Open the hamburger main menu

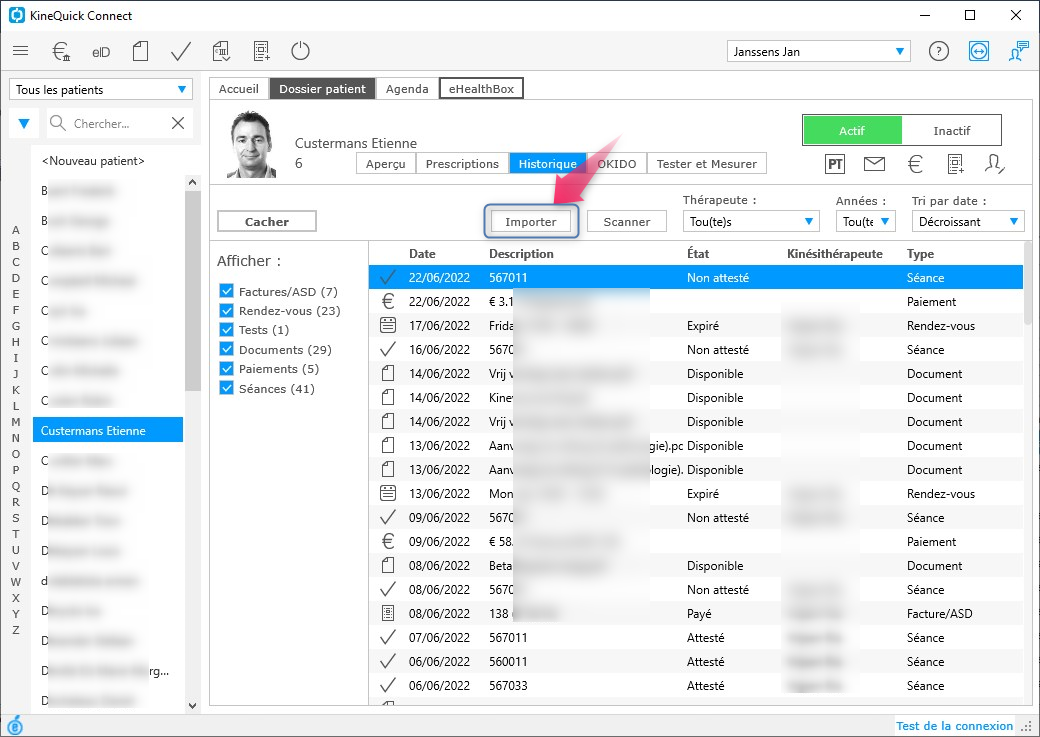[x=21, y=51]
